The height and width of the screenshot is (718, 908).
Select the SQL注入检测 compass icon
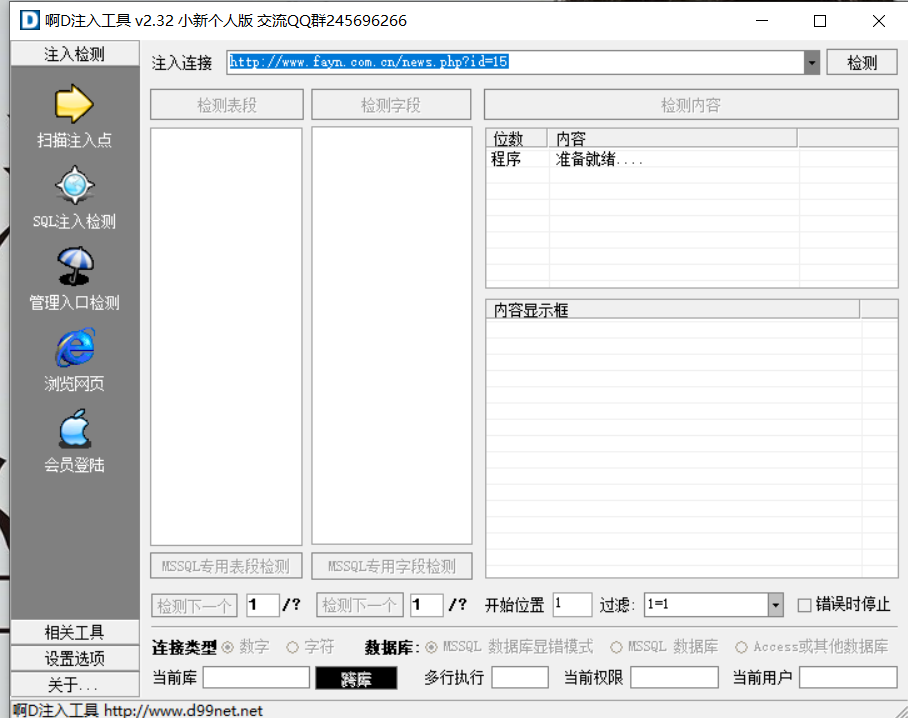pos(75,185)
